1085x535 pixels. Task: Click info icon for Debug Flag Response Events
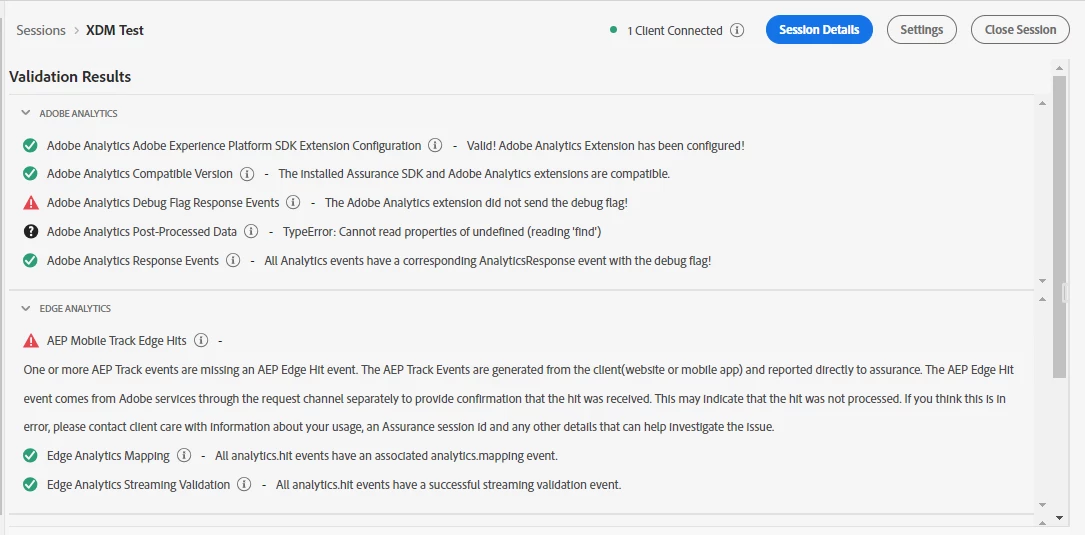click(x=293, y=203)
